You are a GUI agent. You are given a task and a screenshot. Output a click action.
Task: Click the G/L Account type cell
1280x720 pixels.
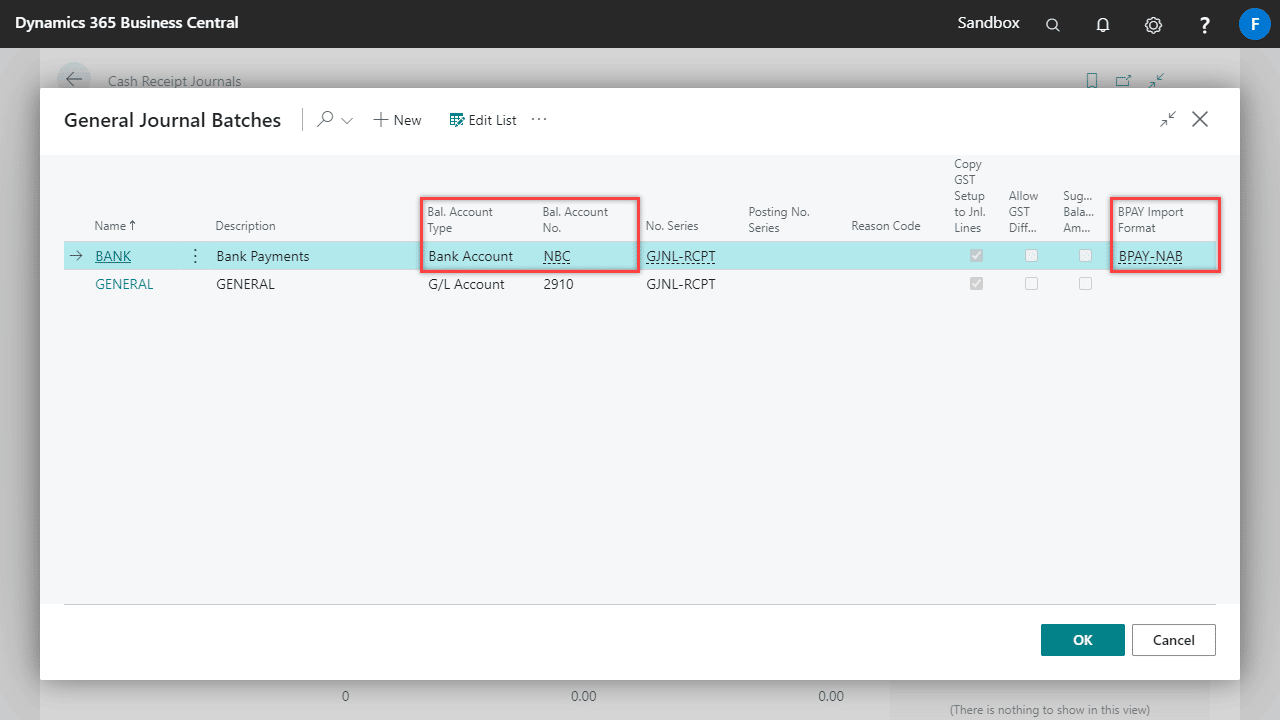click(x=466, y=284)
